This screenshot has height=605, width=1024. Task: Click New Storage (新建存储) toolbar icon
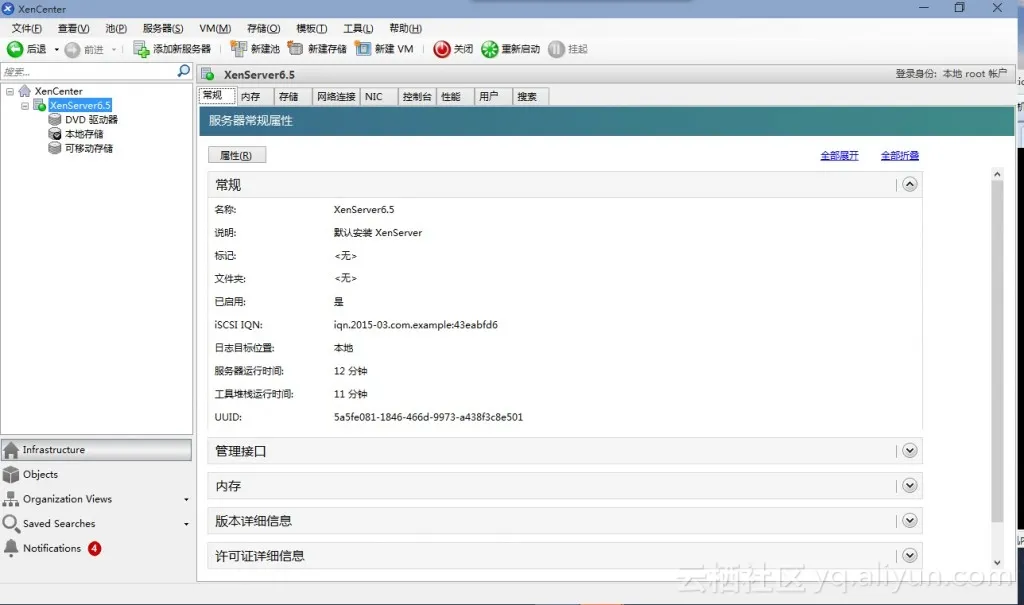pyautogui.click(x=296, y=49)
